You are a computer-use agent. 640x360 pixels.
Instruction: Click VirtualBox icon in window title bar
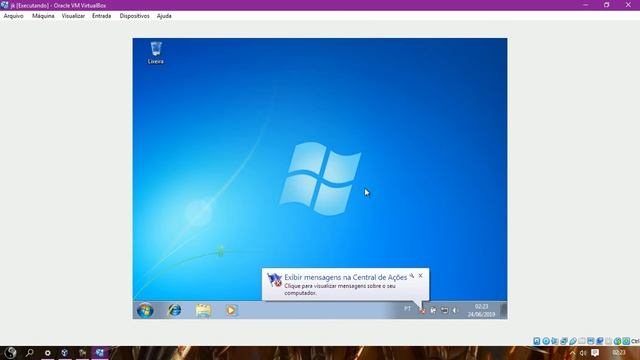click(x=4, y=5)
